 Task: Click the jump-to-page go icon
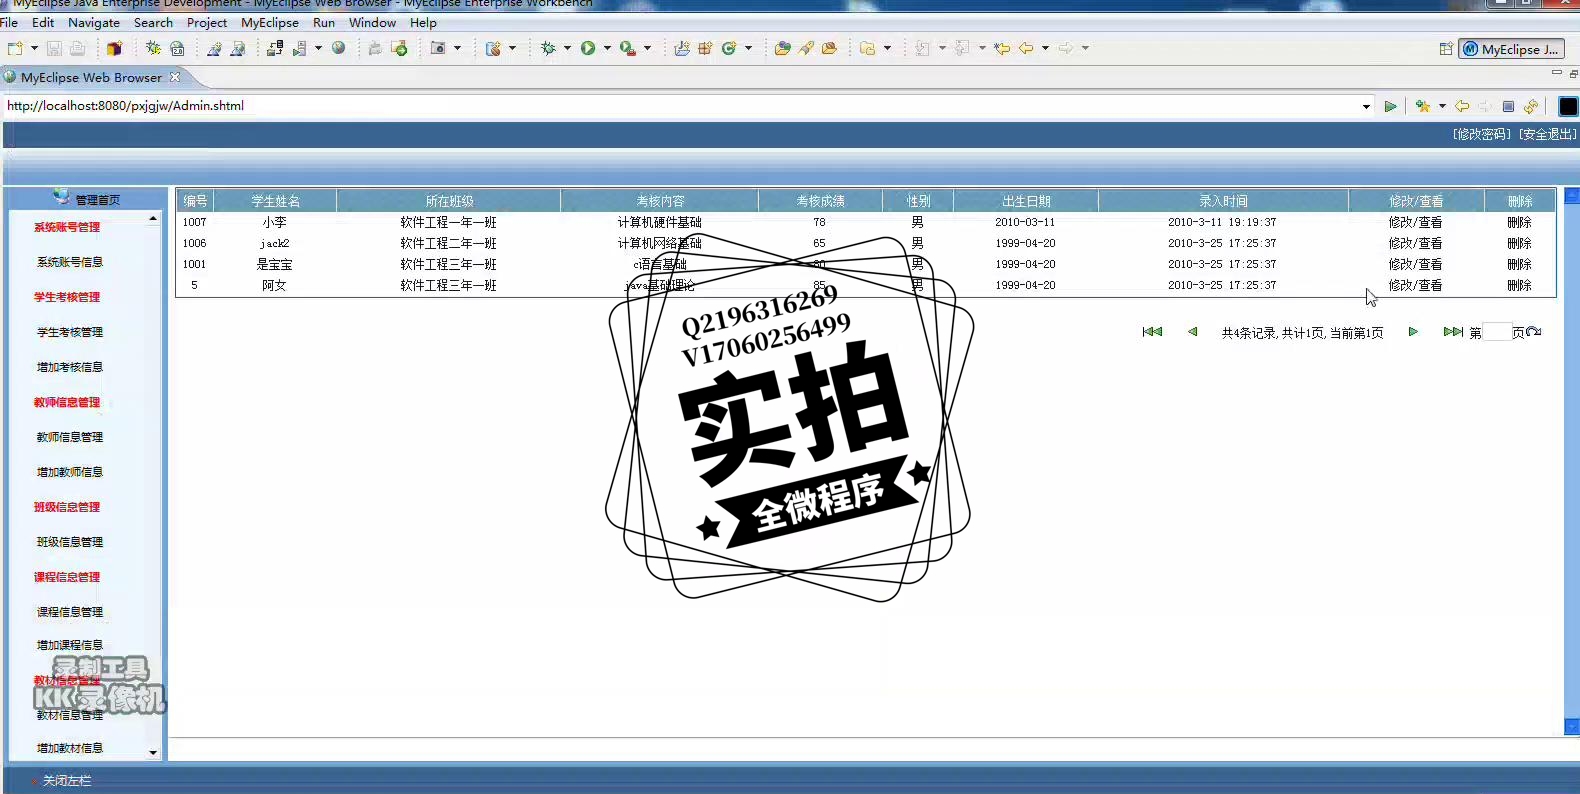[x=1534, y=332]
